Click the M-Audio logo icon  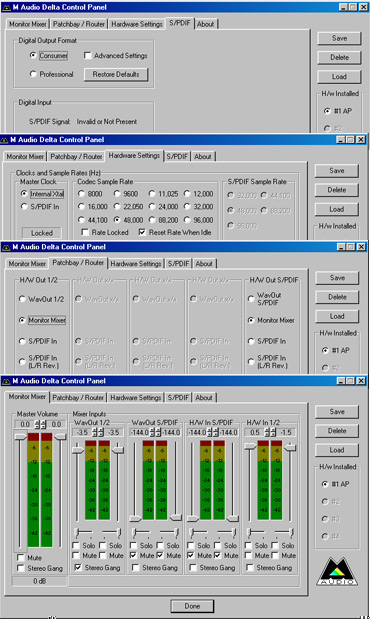point(337,571)
